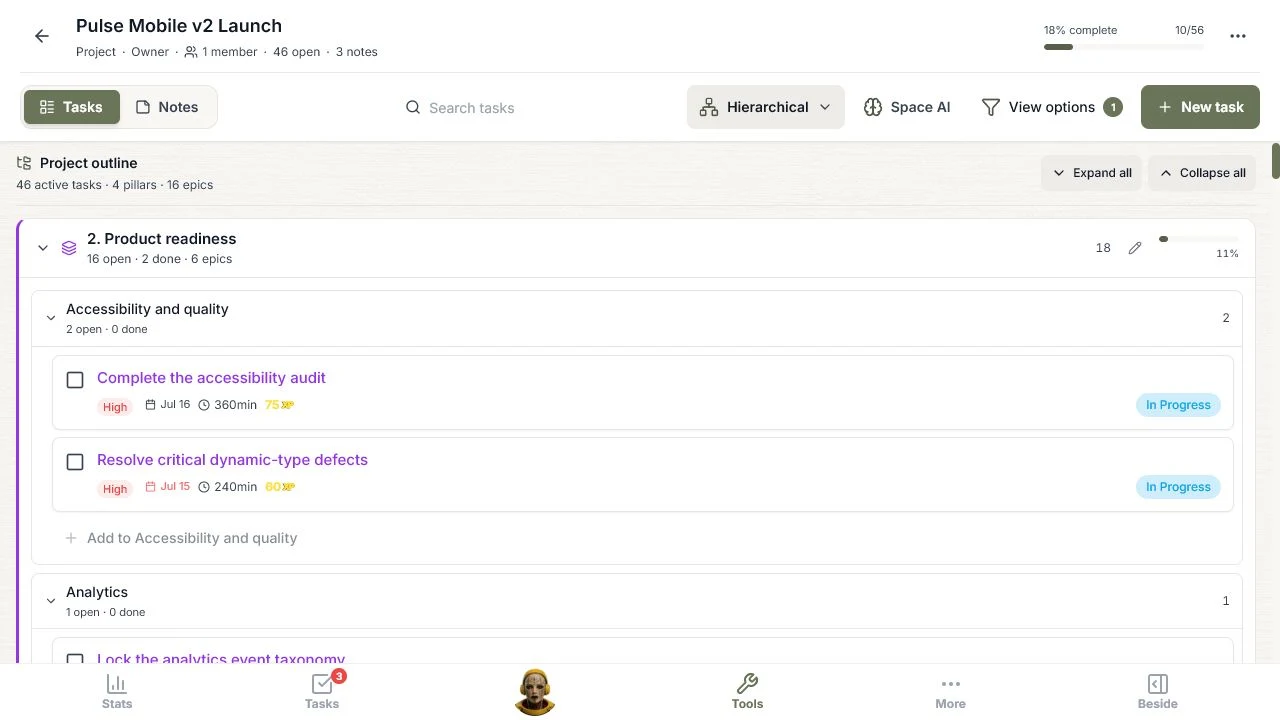Viewport: 1280px width, 720px height.
Task: Switch to the Notes tab
Action: (x=167, y=107)
